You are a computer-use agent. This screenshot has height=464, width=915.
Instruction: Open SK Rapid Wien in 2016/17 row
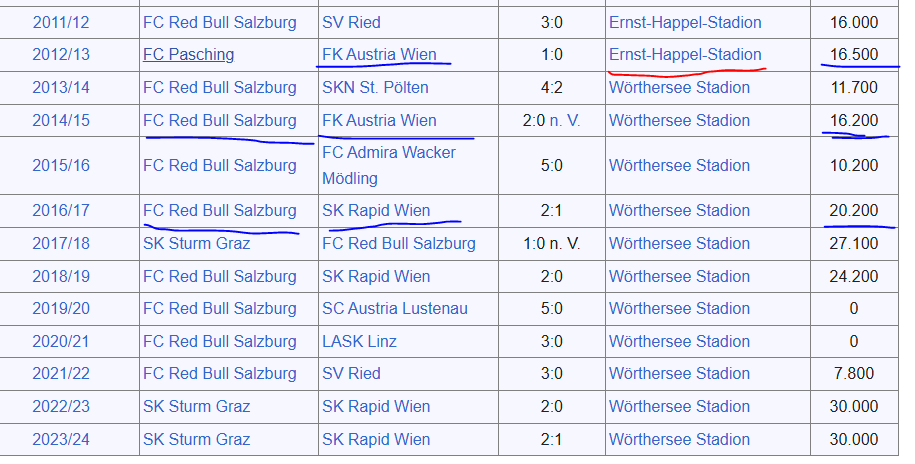(x=376, y=211)
